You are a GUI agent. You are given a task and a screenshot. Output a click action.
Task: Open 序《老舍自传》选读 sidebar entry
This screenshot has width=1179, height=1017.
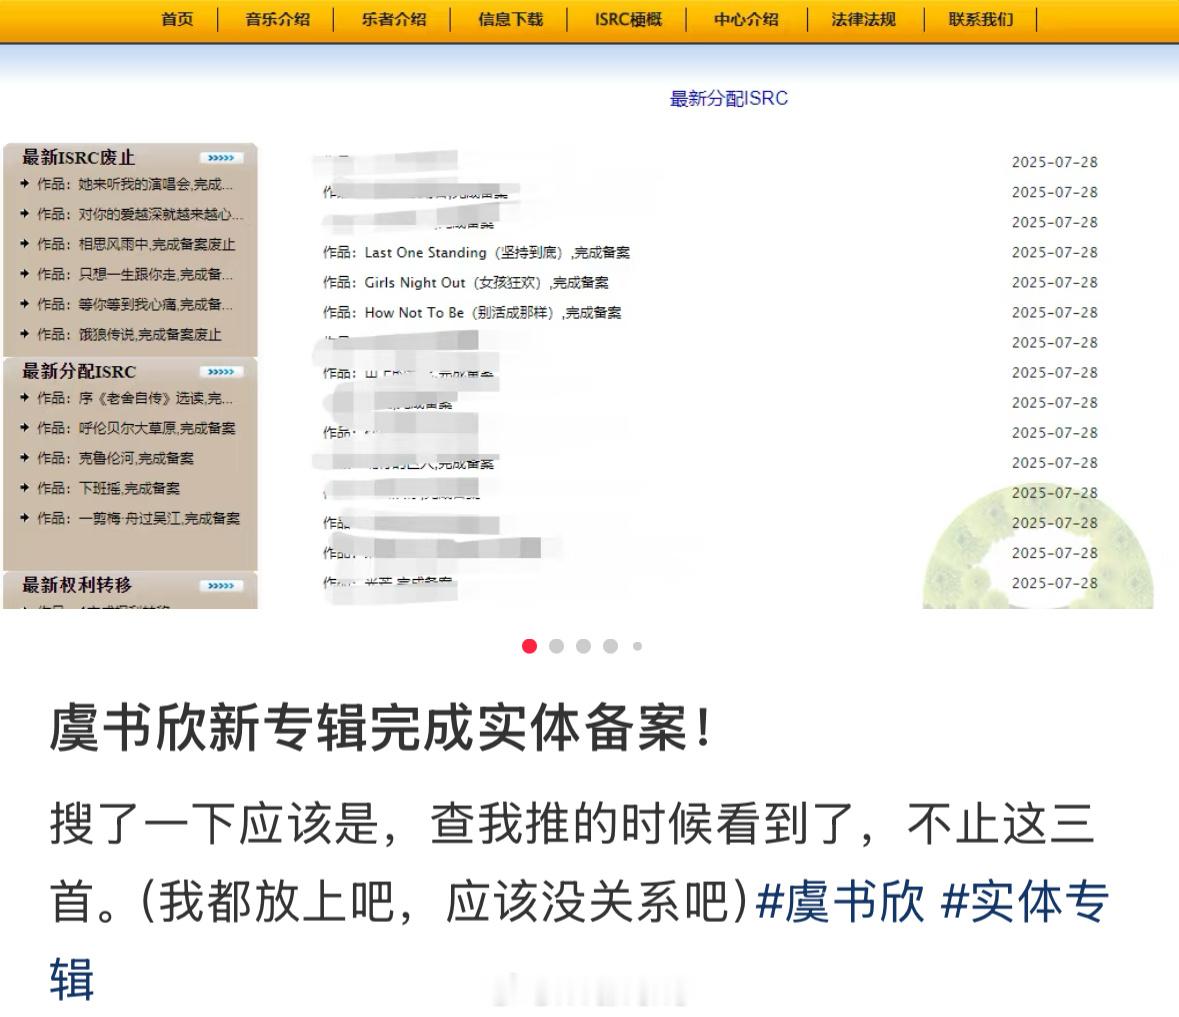point(135,398)
